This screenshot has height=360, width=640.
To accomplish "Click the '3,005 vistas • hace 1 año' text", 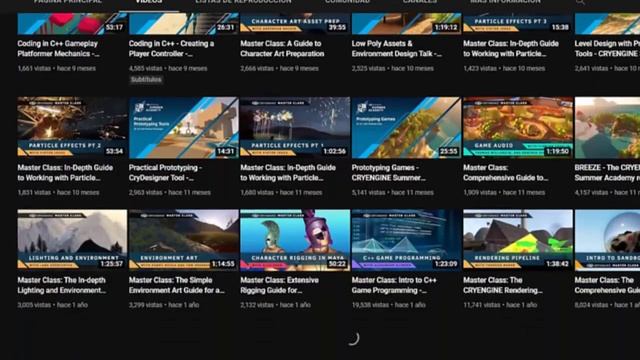I will [53, 305].
